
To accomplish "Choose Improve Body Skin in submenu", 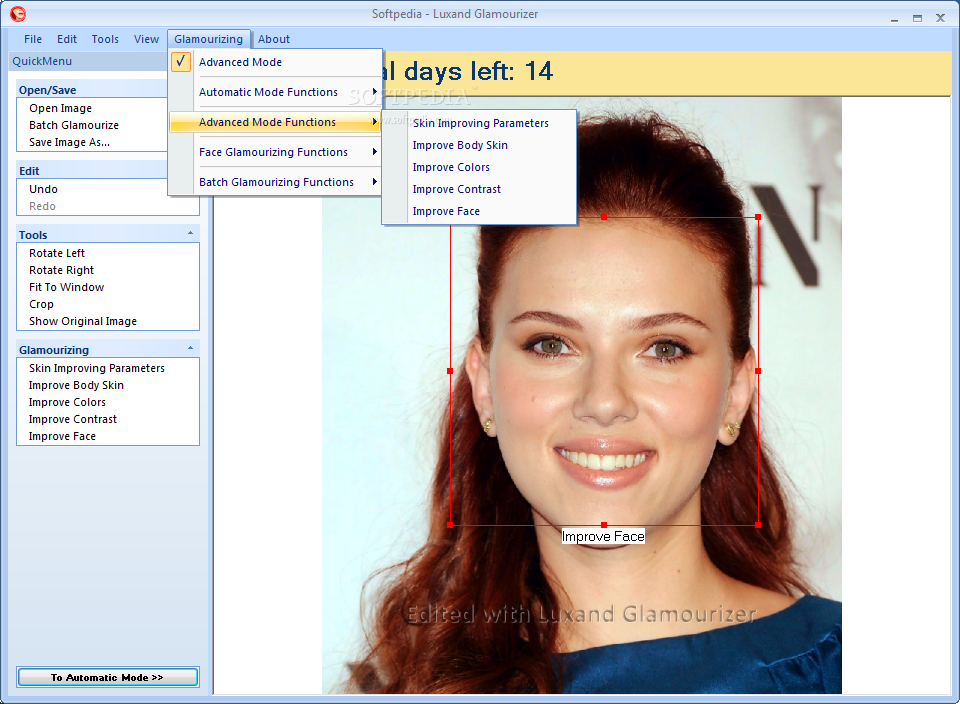I will (460, 145).
